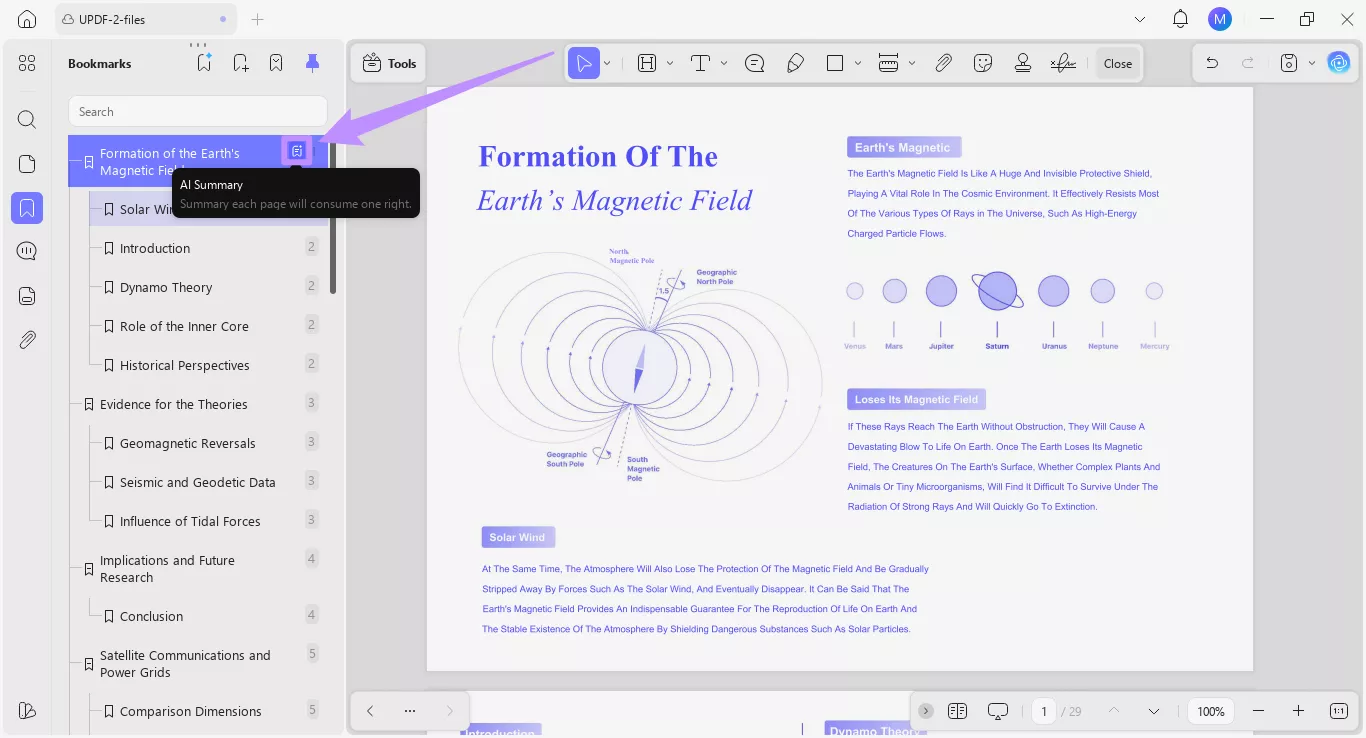Zoom out with the minus button
The width and height of the screenshot is (1366, 738).
coord(1258,711)
